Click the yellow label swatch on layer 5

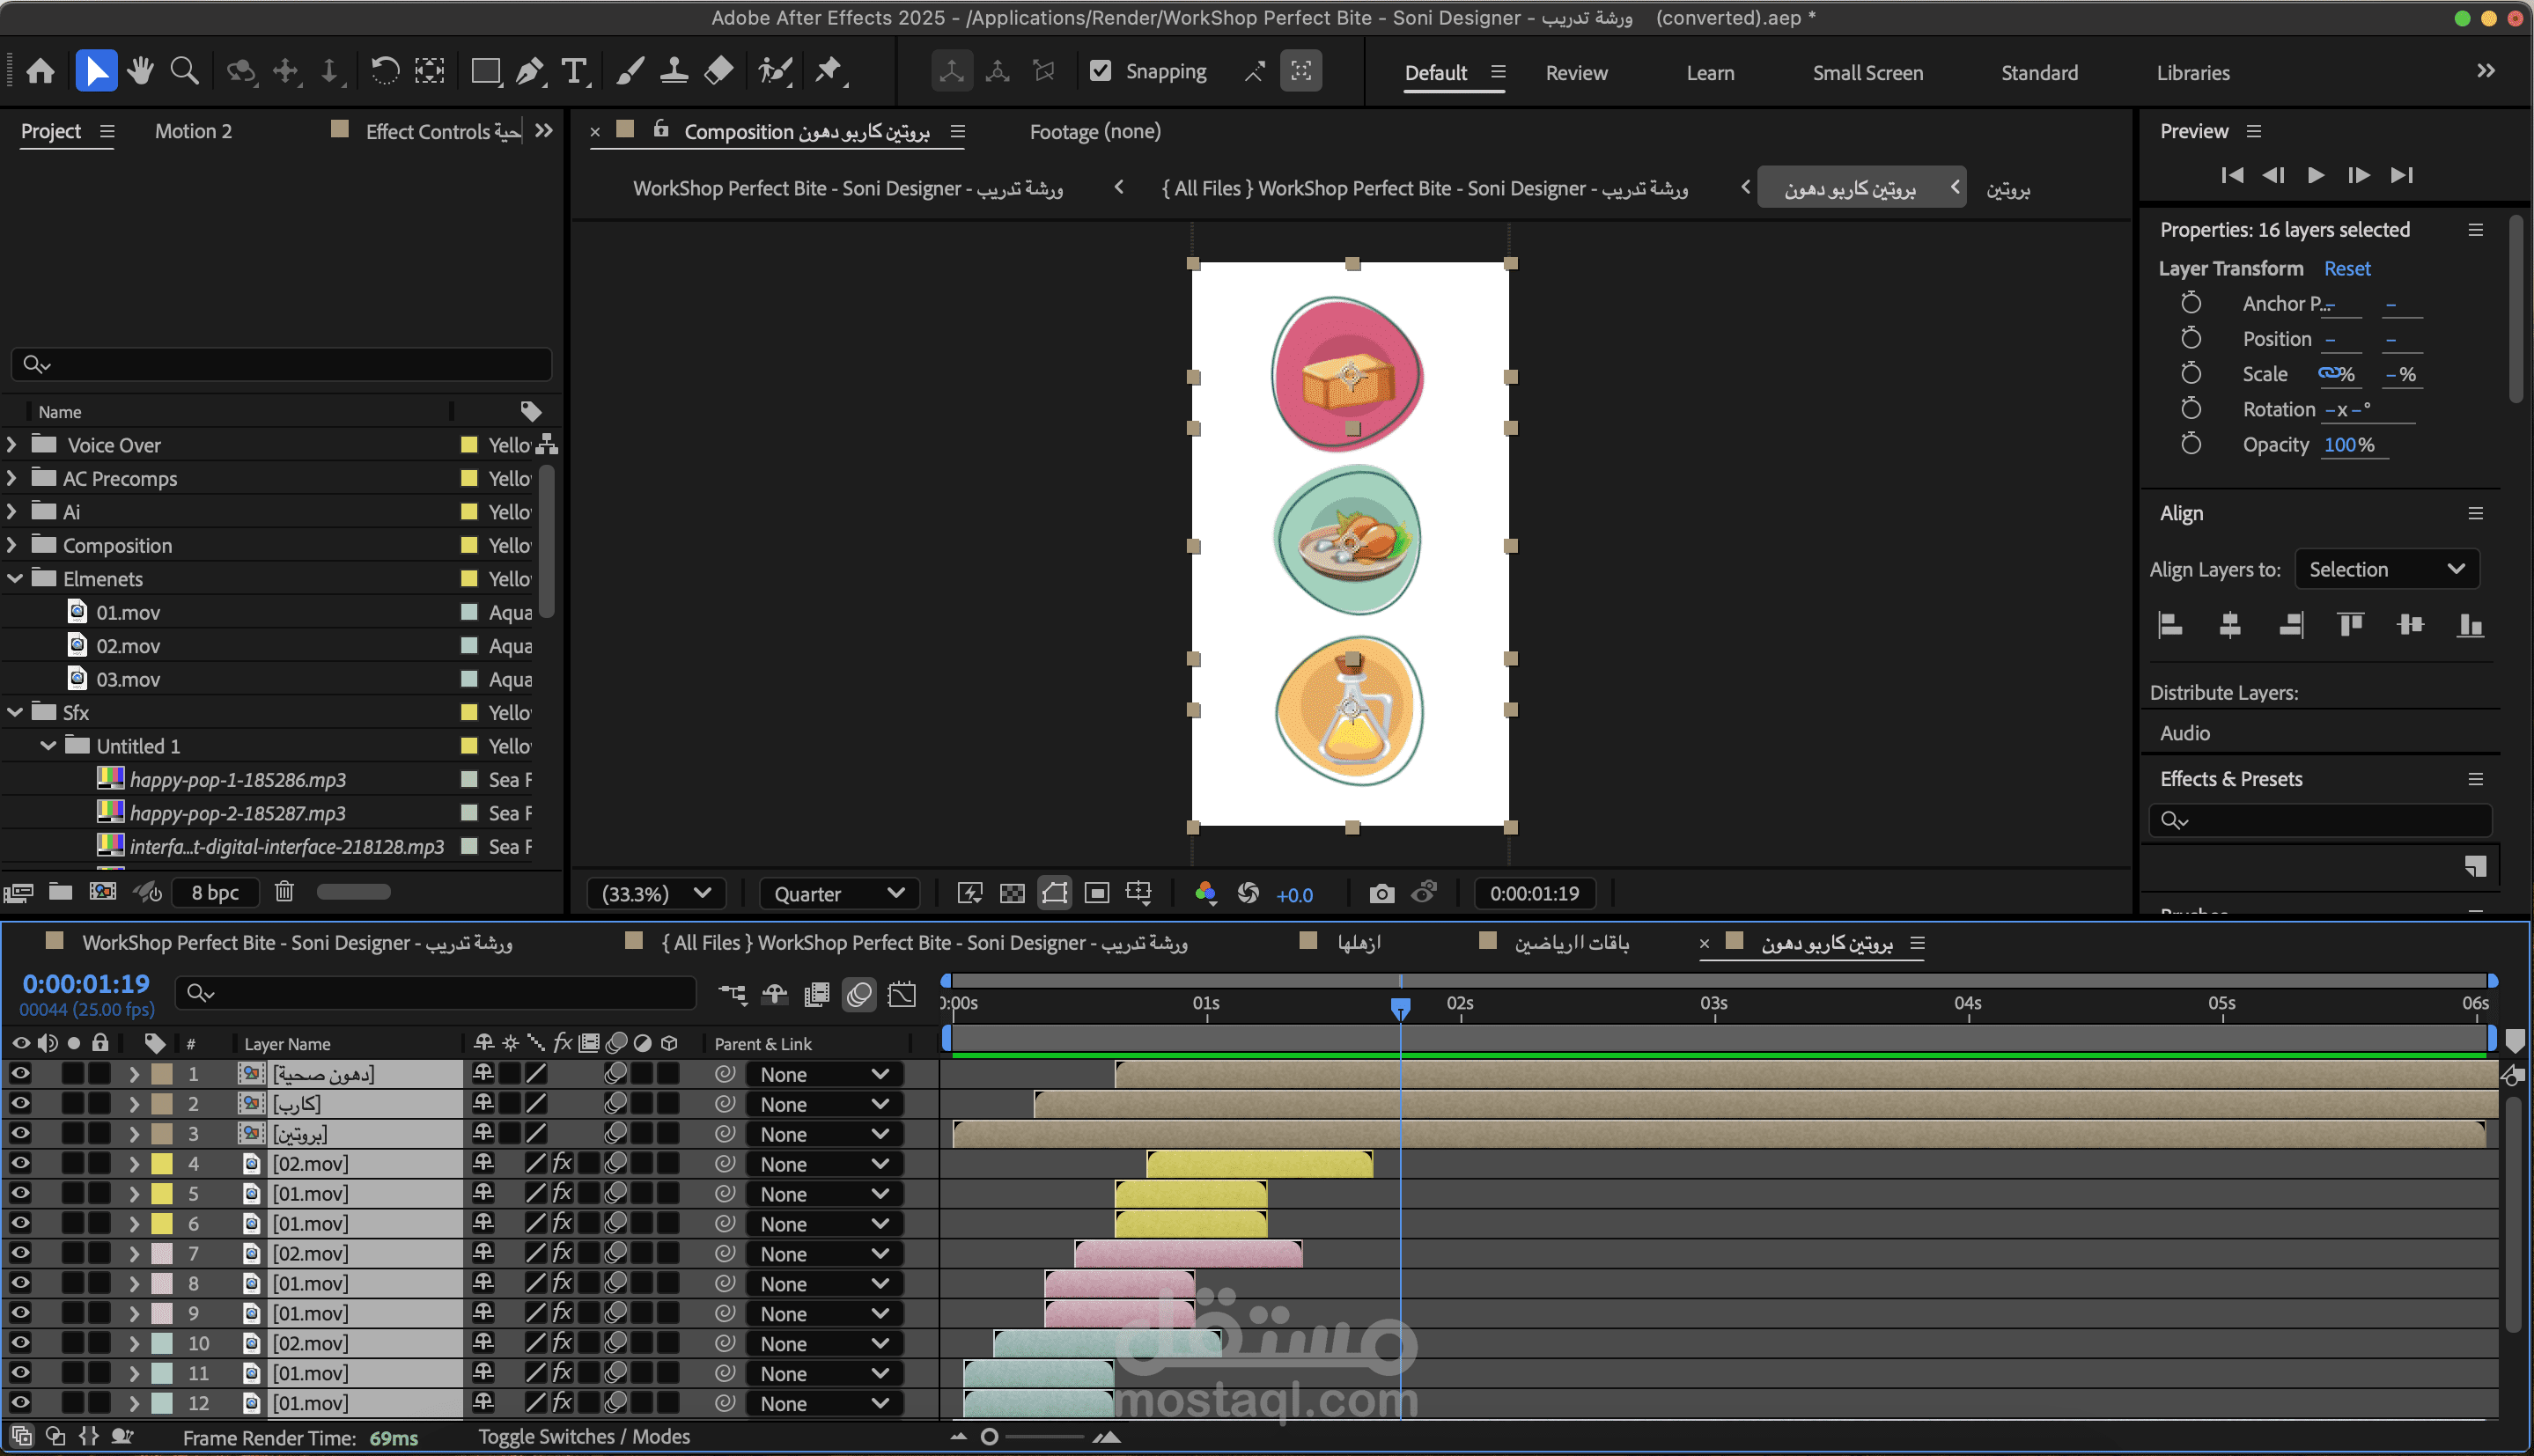(x=162, y=1193)
